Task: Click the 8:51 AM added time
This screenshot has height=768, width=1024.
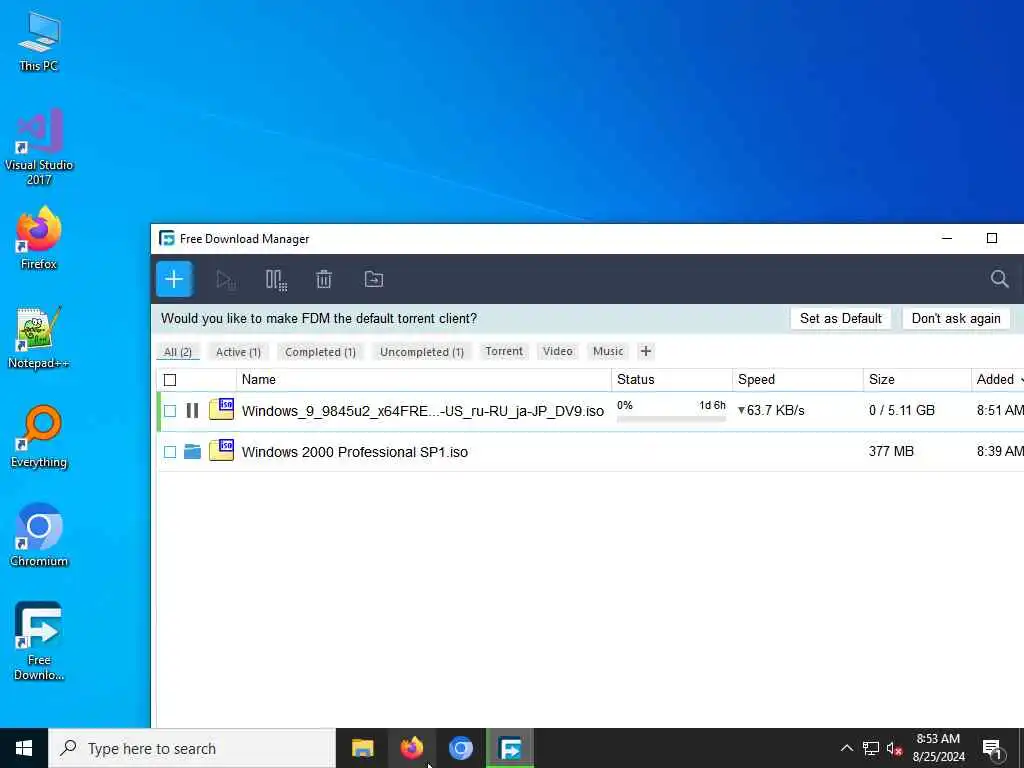Action: pyautogui.click(x=1000, y=410)
